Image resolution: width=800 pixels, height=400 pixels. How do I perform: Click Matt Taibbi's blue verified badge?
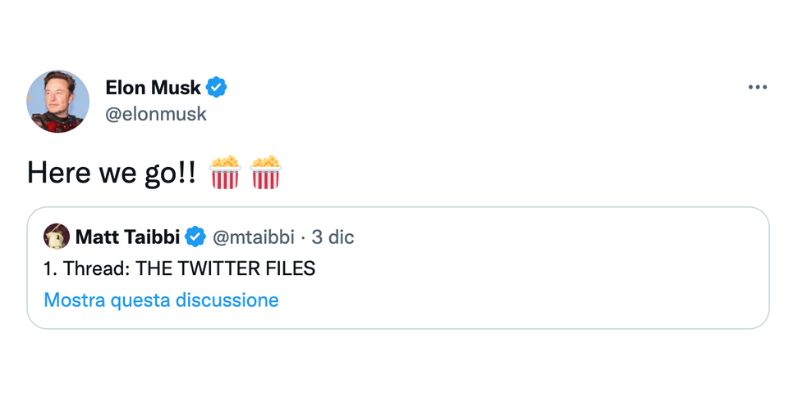[197, 237]
